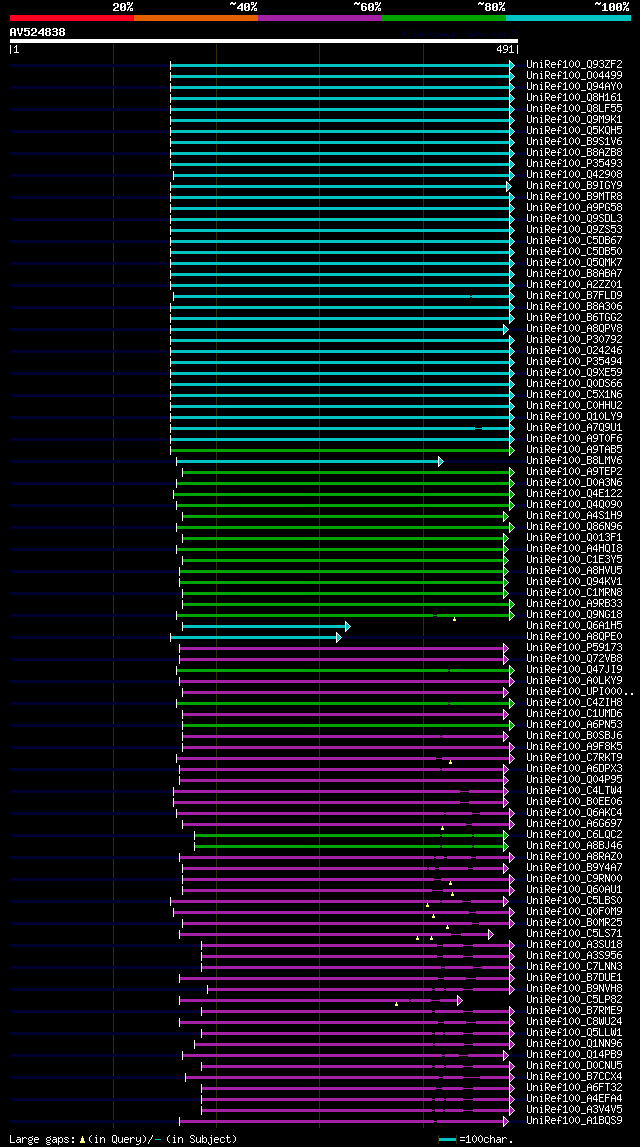Click the cyan ~100% identity legend segment
The image size is (640, 1147).
tap(568, 18)
